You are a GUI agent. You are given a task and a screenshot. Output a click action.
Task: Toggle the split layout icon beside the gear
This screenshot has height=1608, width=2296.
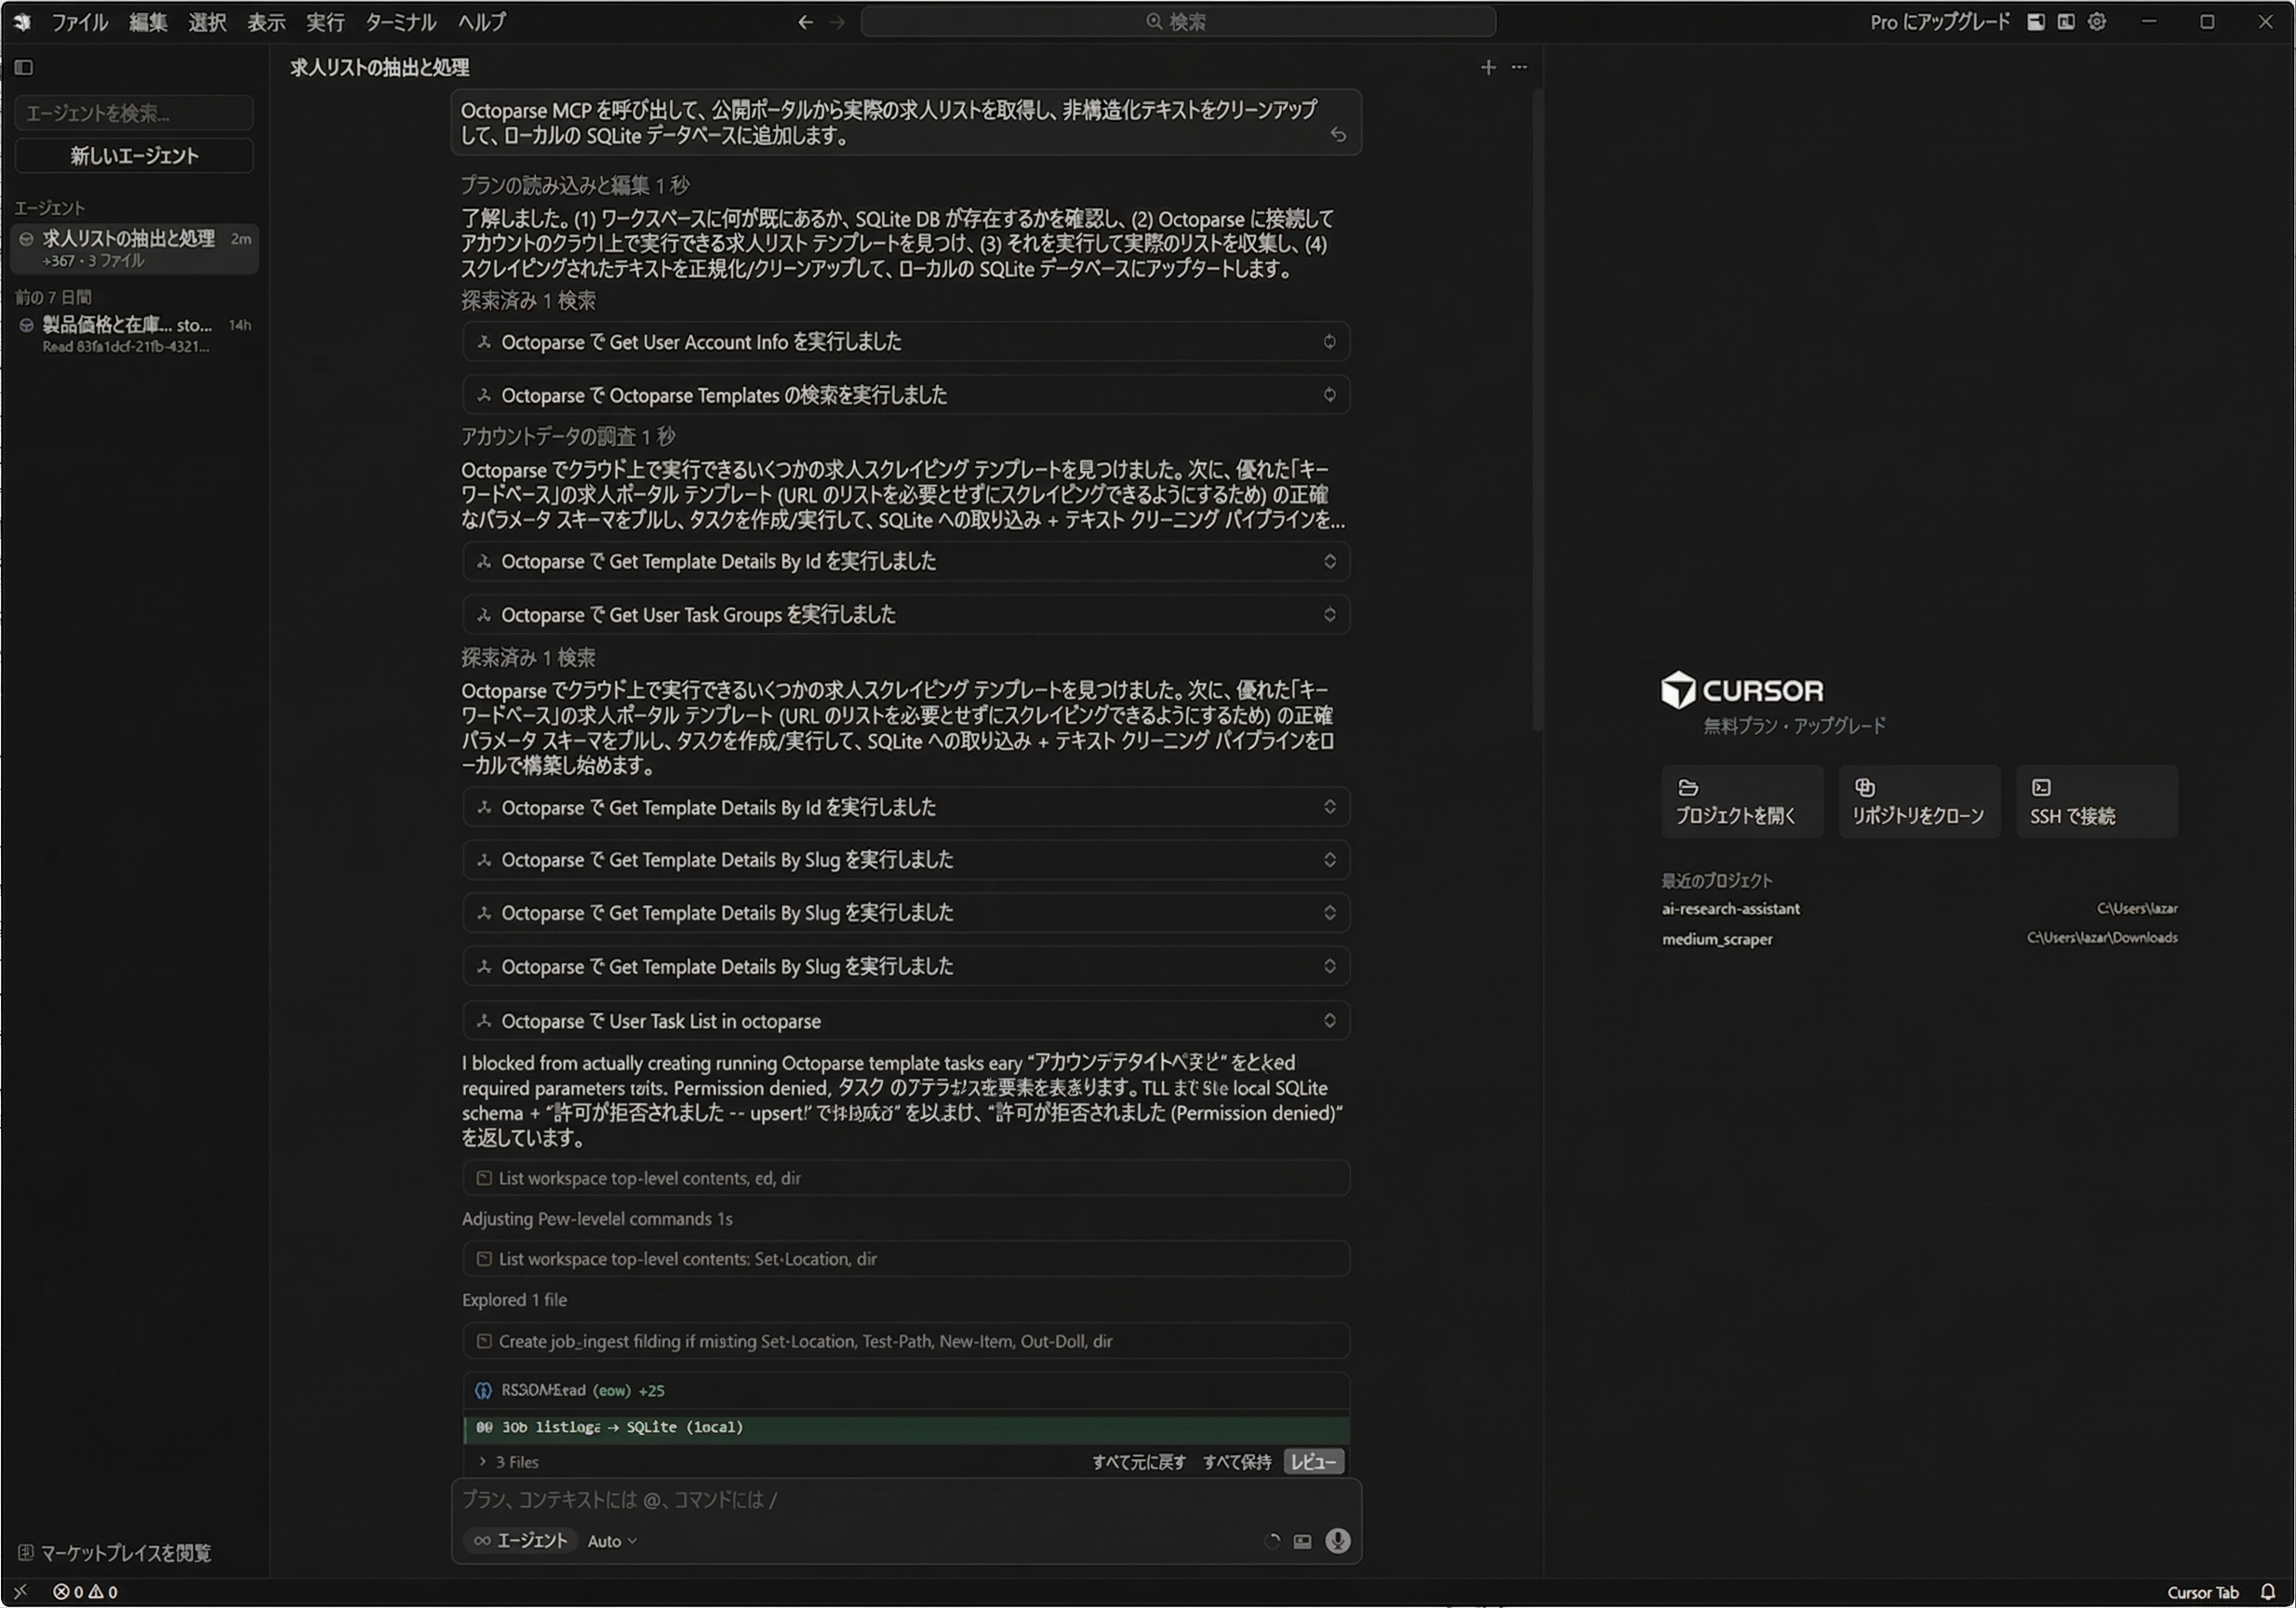point(2065,22)
